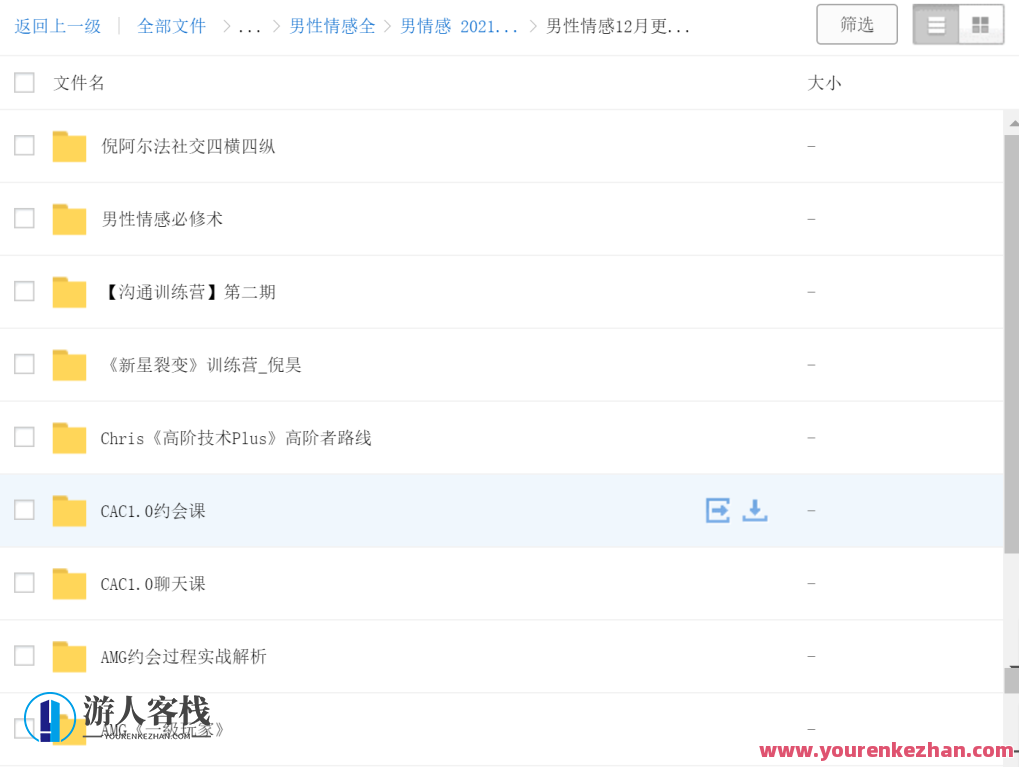The height and width of the screenshot is (767, 1019).
Task: Open folder icon for 【沟通训练营】第二期
Action: [70, 292]
